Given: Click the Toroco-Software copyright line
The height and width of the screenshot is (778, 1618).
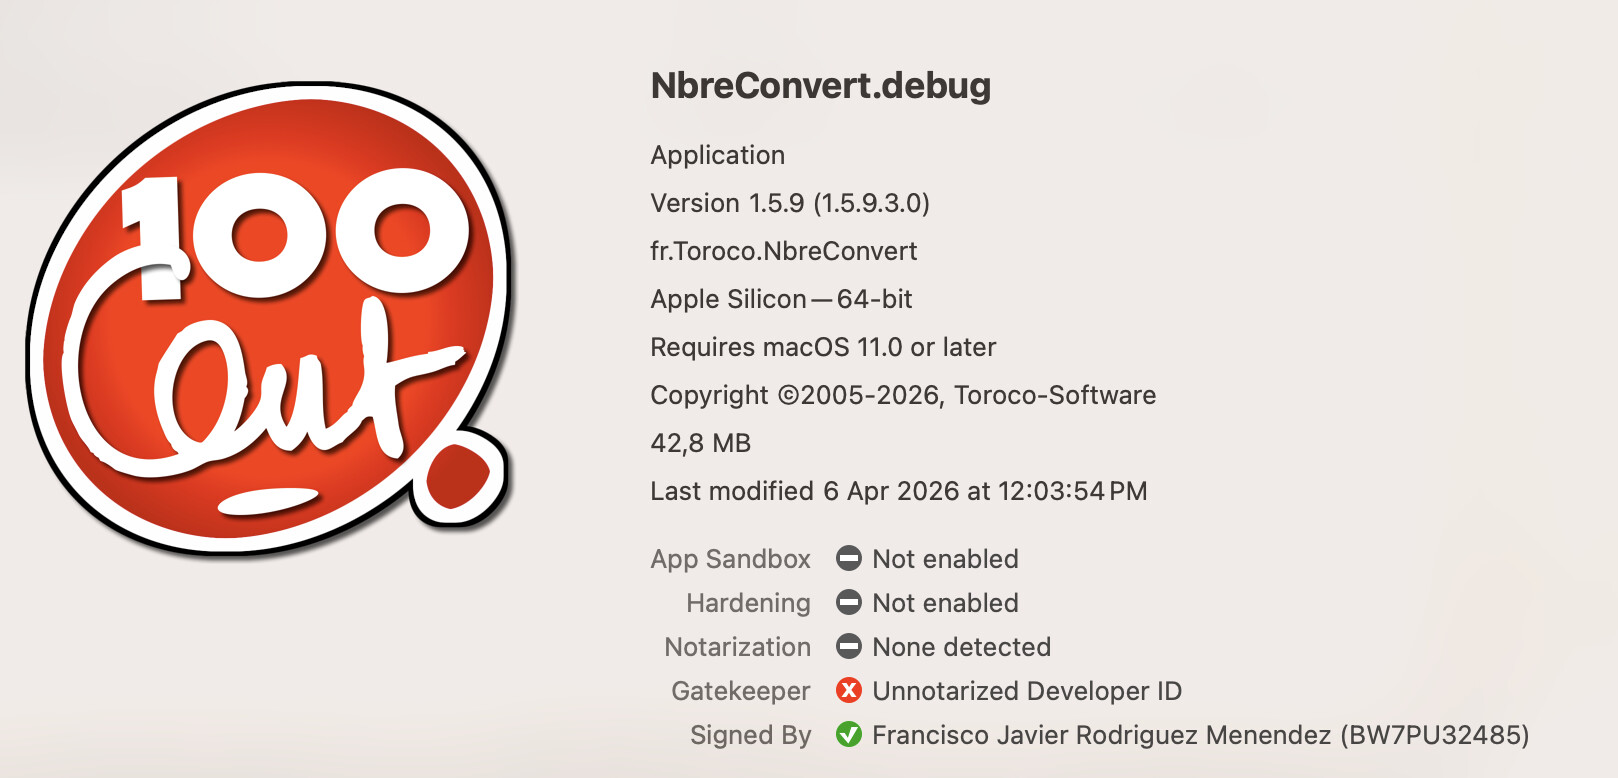Looking at the screenshot, I should pyautogui.click(x=903, y=395).
